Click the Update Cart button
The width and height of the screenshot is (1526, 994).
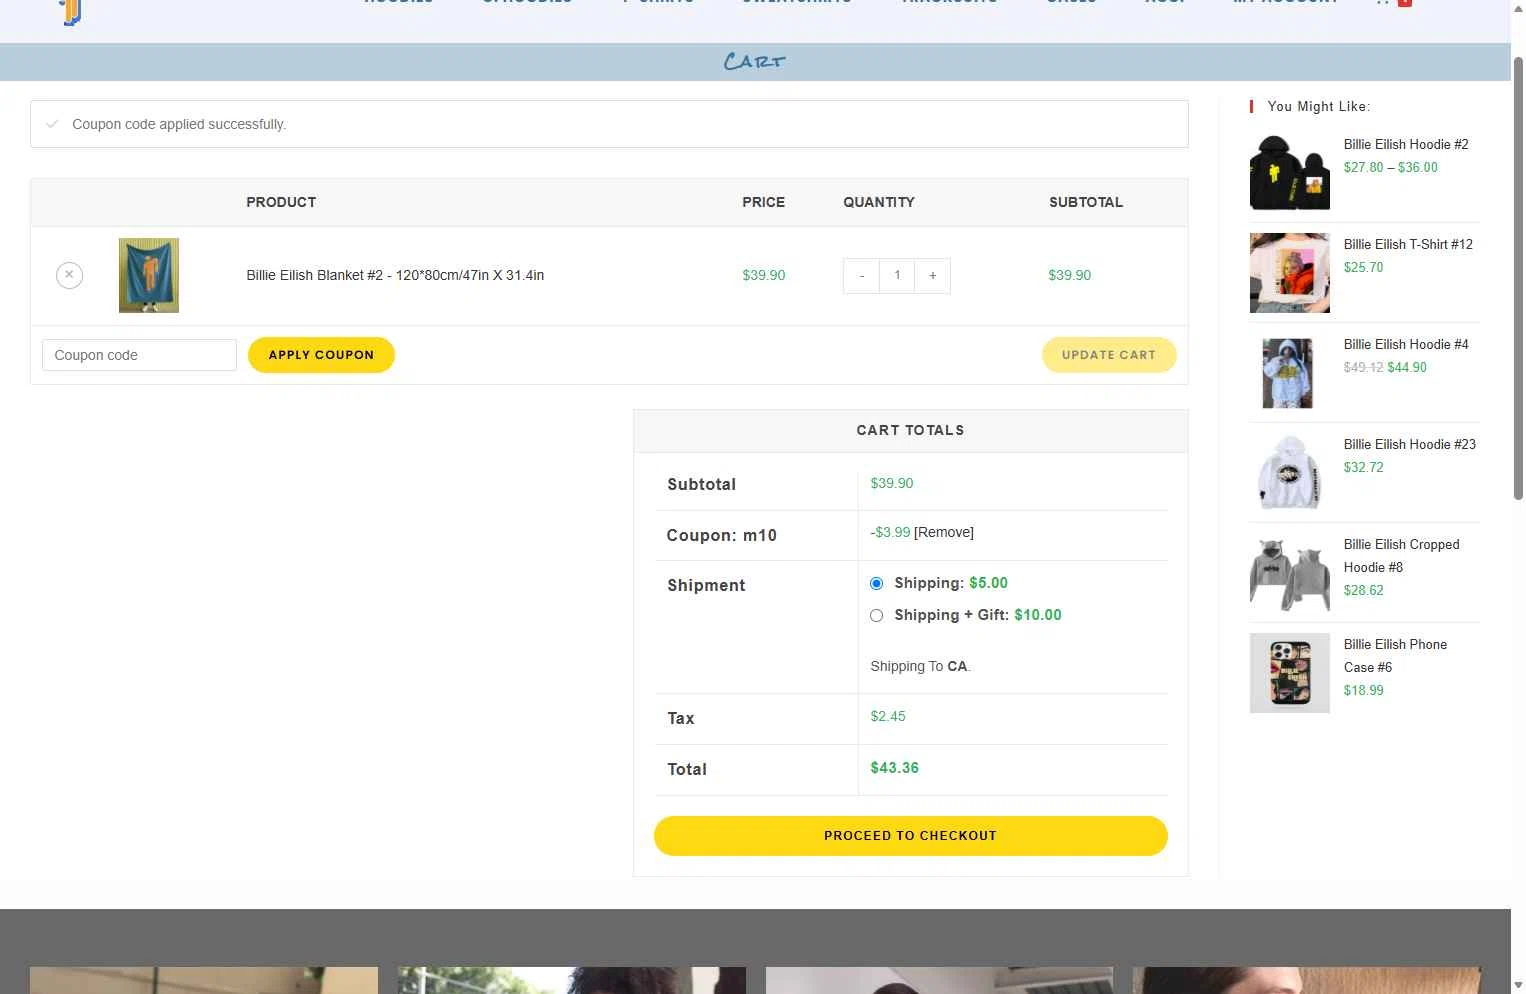pos(1109,355)
